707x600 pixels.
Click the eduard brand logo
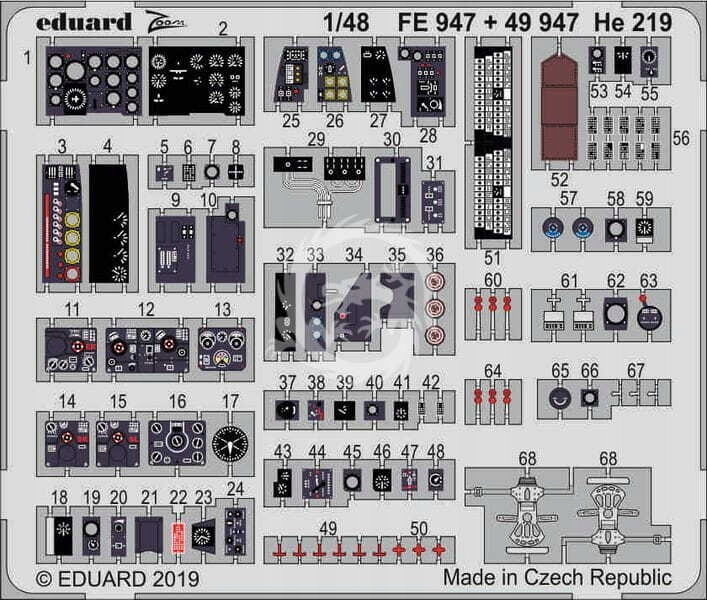coord(84,22)
